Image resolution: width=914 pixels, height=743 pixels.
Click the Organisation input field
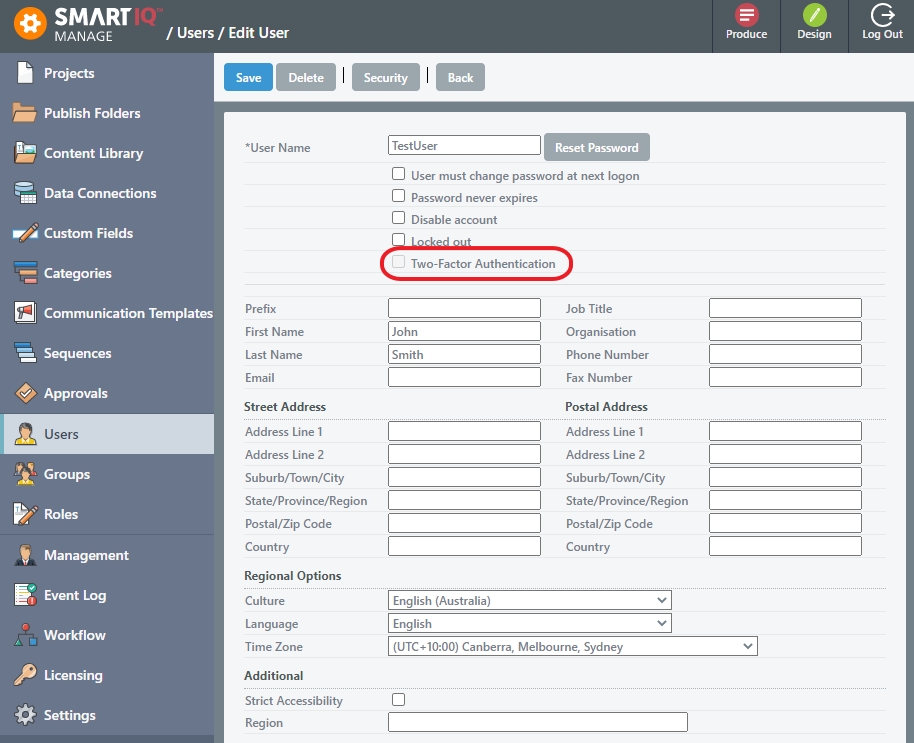(785, 331)
